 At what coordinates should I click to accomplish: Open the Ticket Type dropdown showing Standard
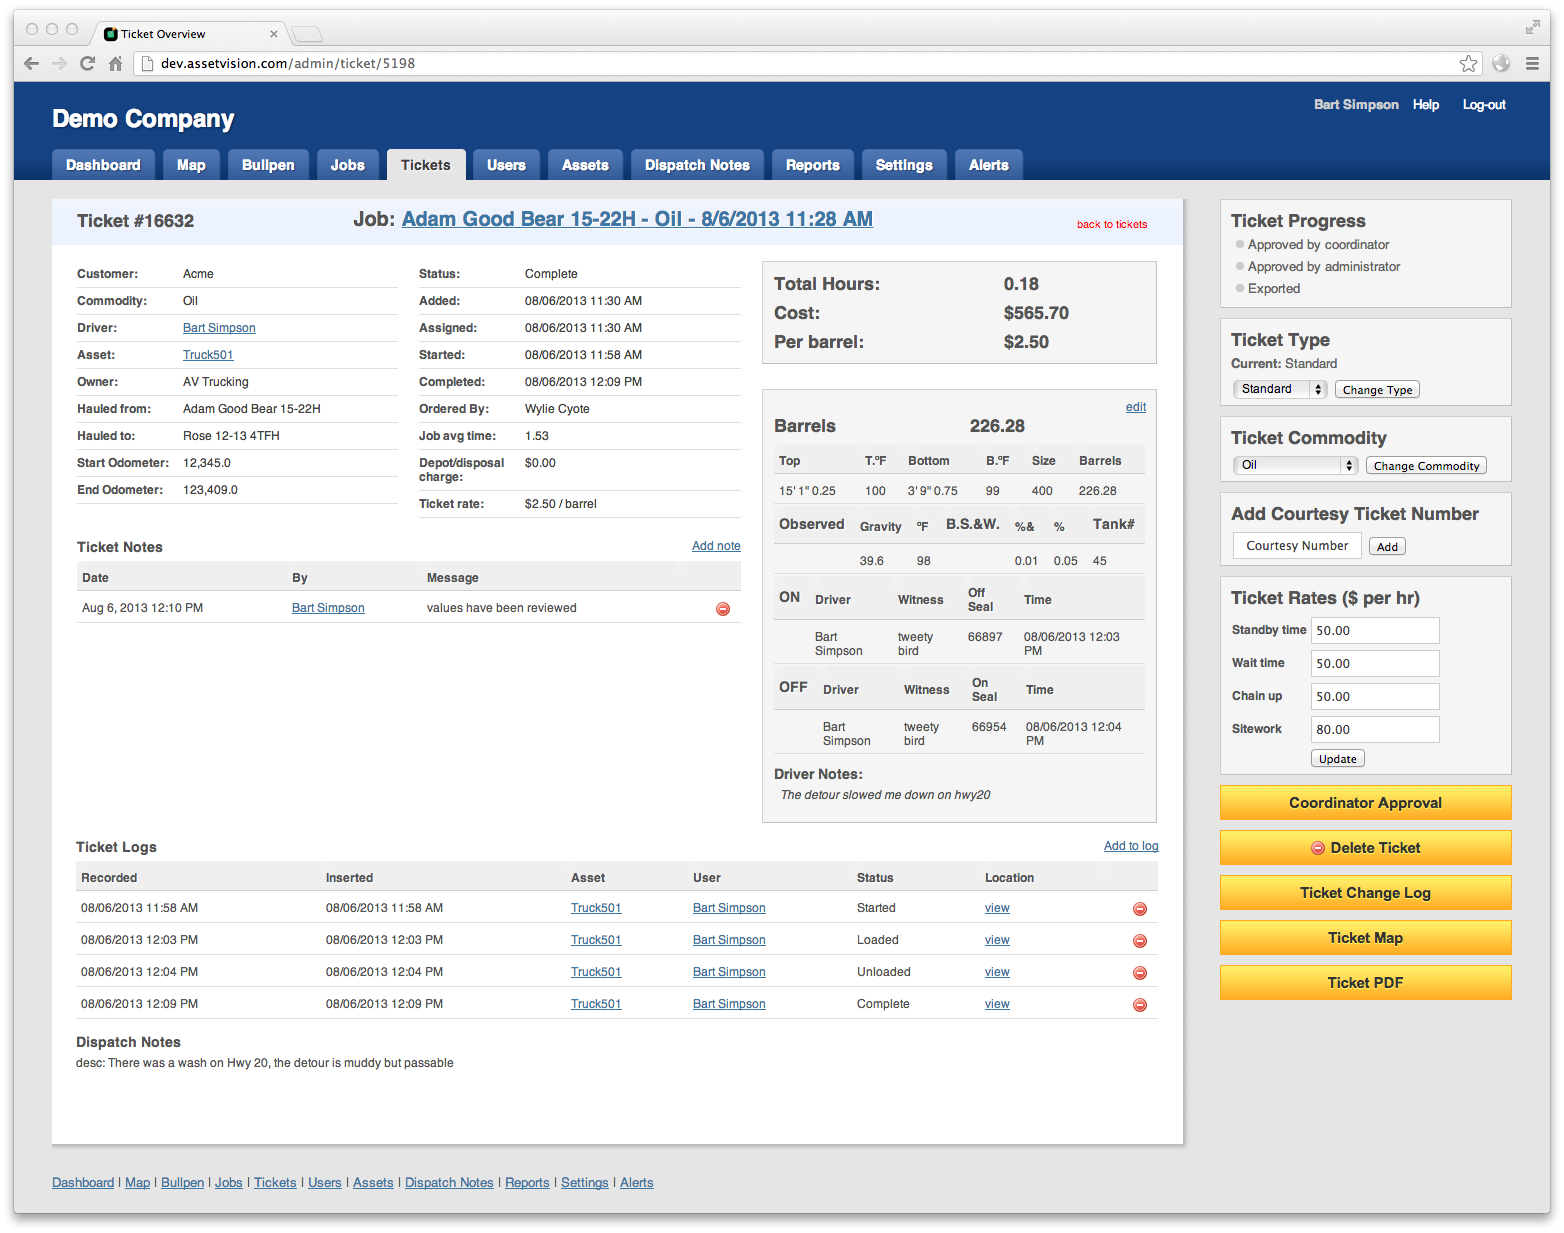(1280, 389)
